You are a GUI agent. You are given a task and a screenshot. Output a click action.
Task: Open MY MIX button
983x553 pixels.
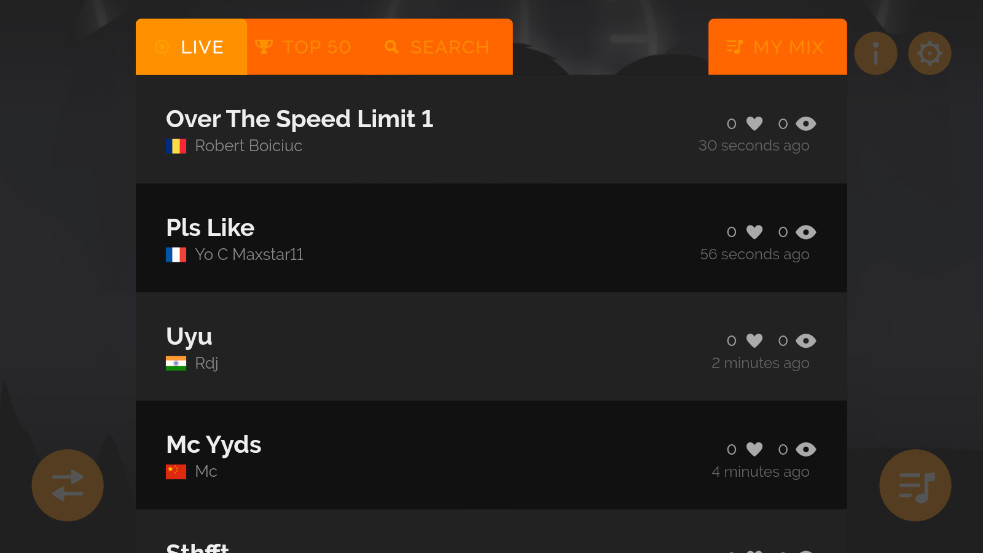(x=777, y=47)
